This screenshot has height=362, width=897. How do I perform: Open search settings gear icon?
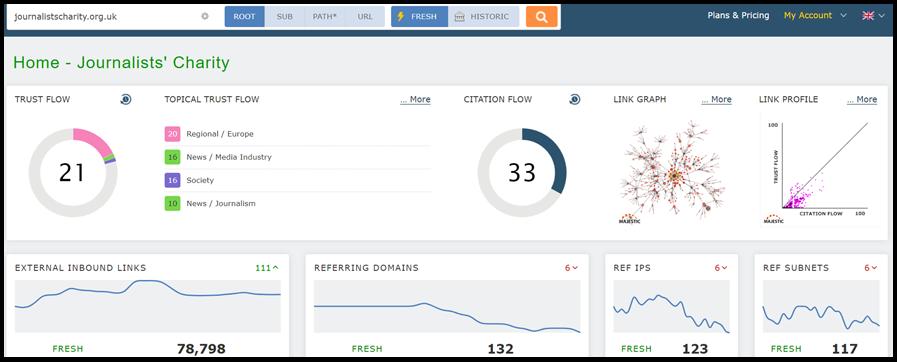[205, 17]
